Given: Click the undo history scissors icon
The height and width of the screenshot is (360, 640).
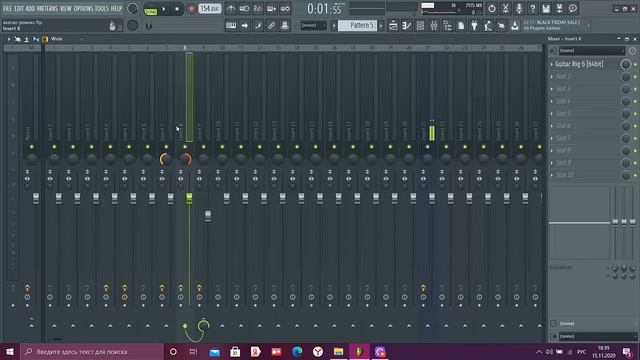Looking at the screenshot, I should (x=505, y=9).
